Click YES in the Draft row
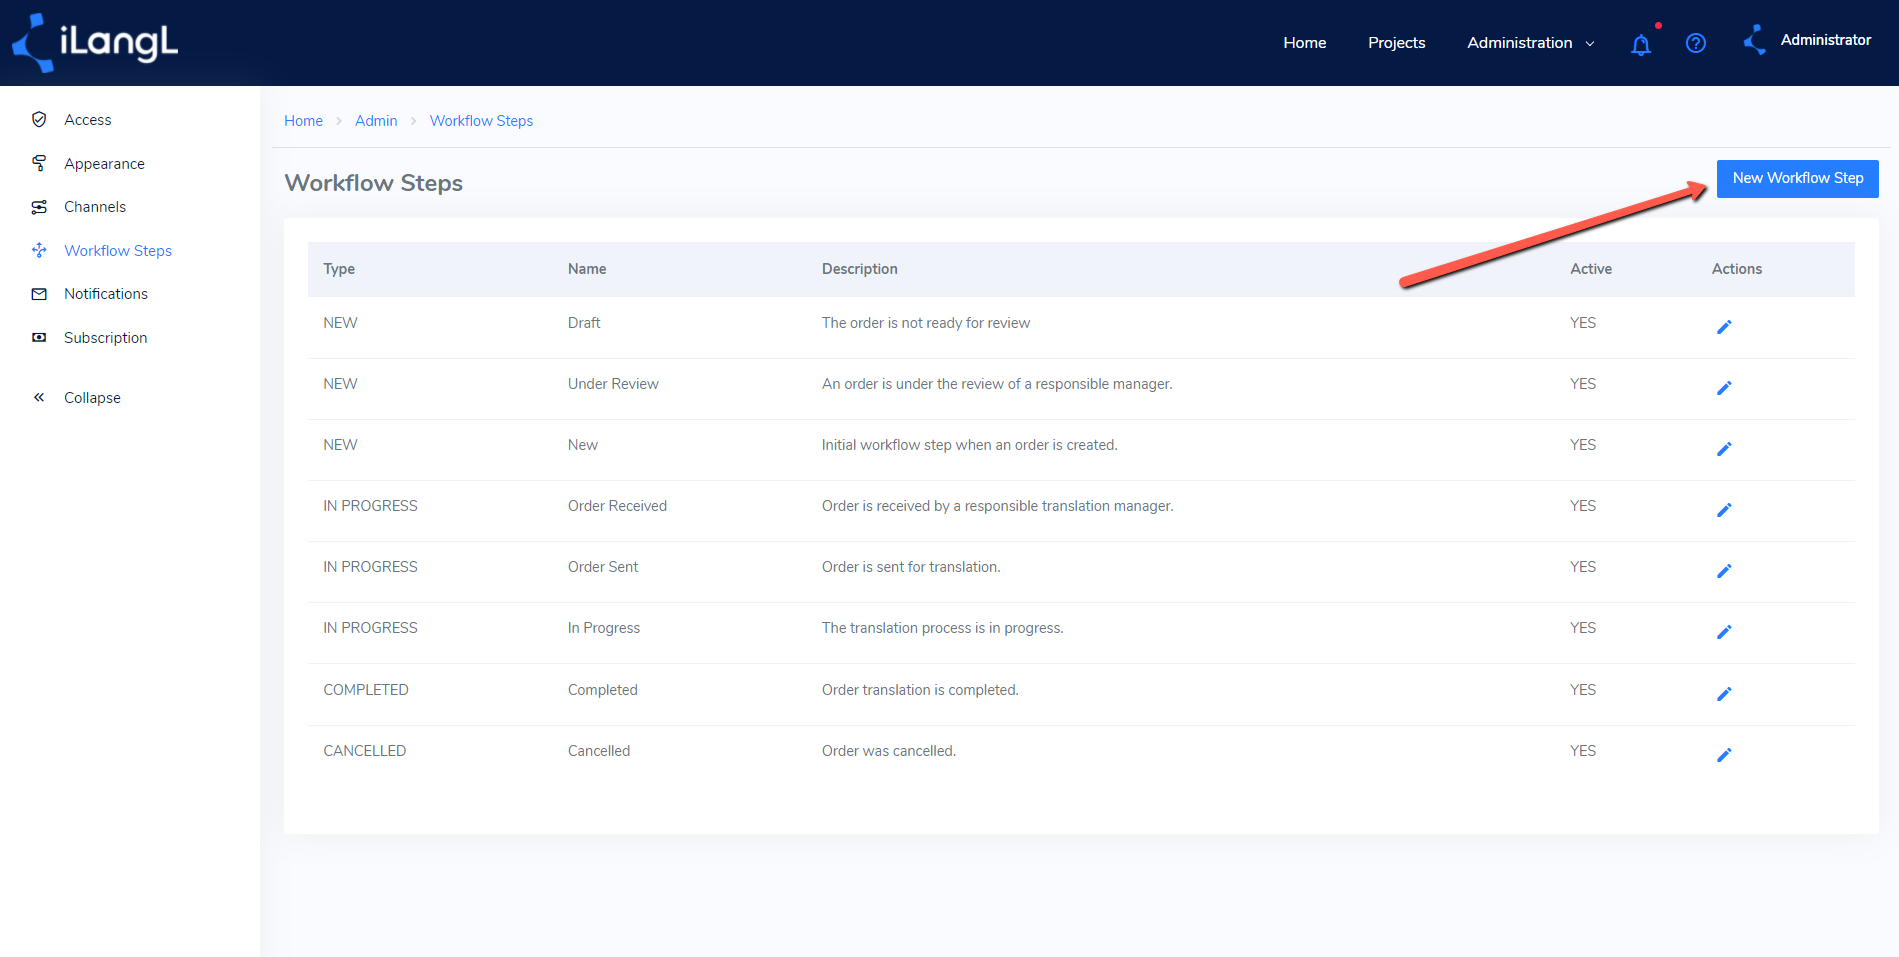This screenshot has height=957, width=1899. [x=1583, y=323]
